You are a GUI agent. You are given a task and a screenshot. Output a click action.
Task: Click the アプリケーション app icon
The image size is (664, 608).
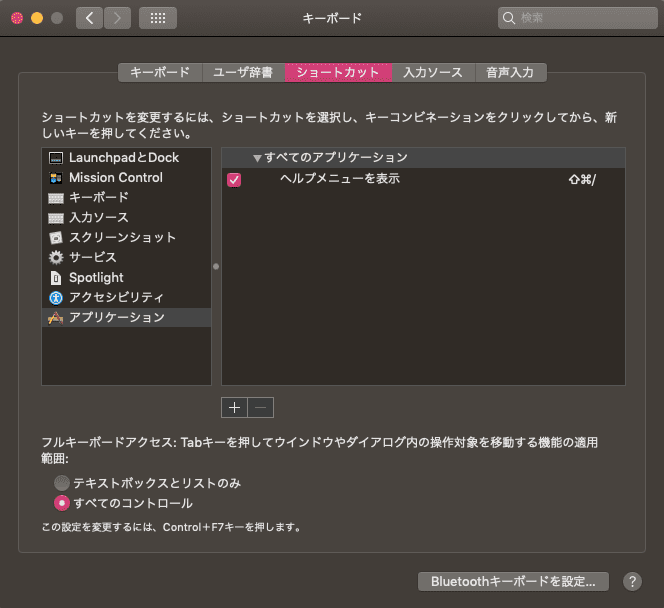pyautogui.click(x=56, y=318)
